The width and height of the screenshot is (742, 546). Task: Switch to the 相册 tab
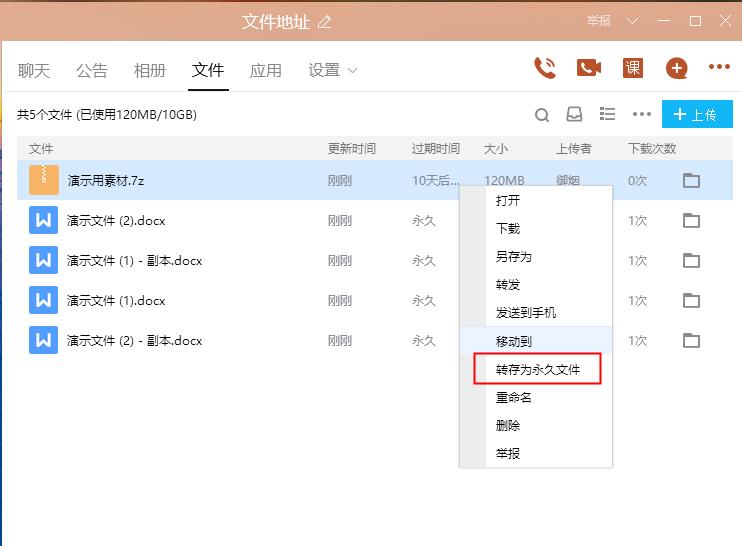pos(150,70)
